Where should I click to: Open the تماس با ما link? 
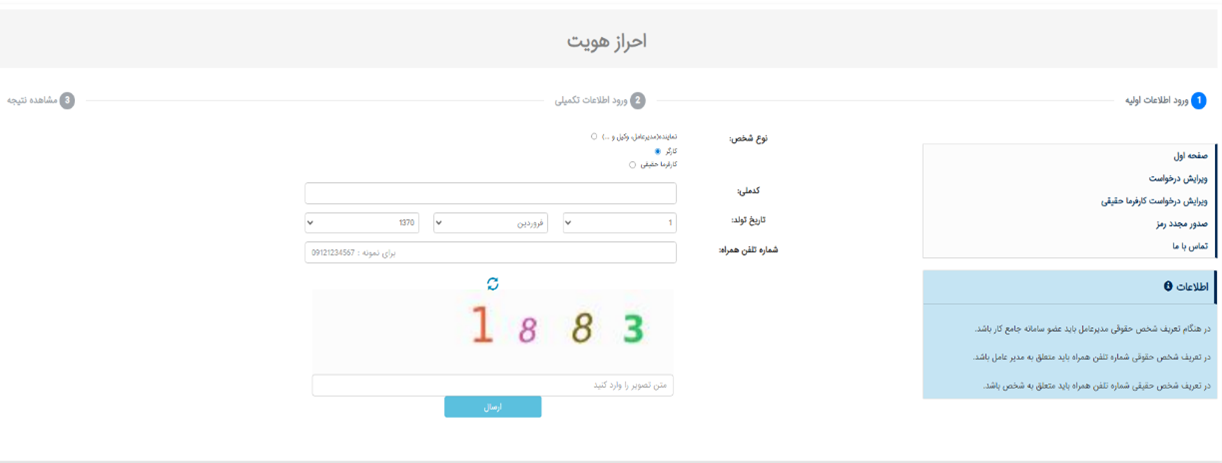[x=1190, y=246]
